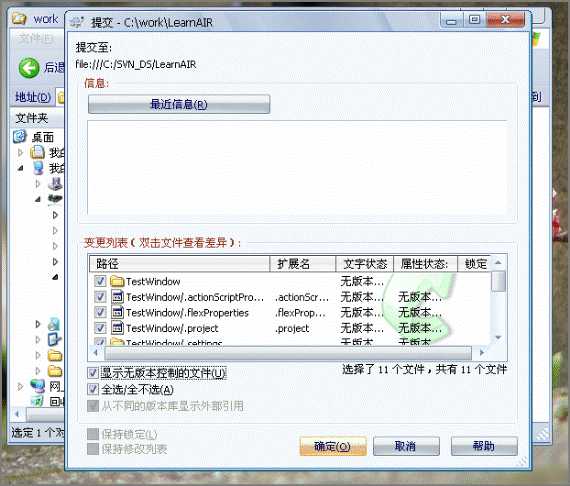Expand the tree node below Desktop in work window
Viewport: 570px width, 486px height.
tap(21, 153)
